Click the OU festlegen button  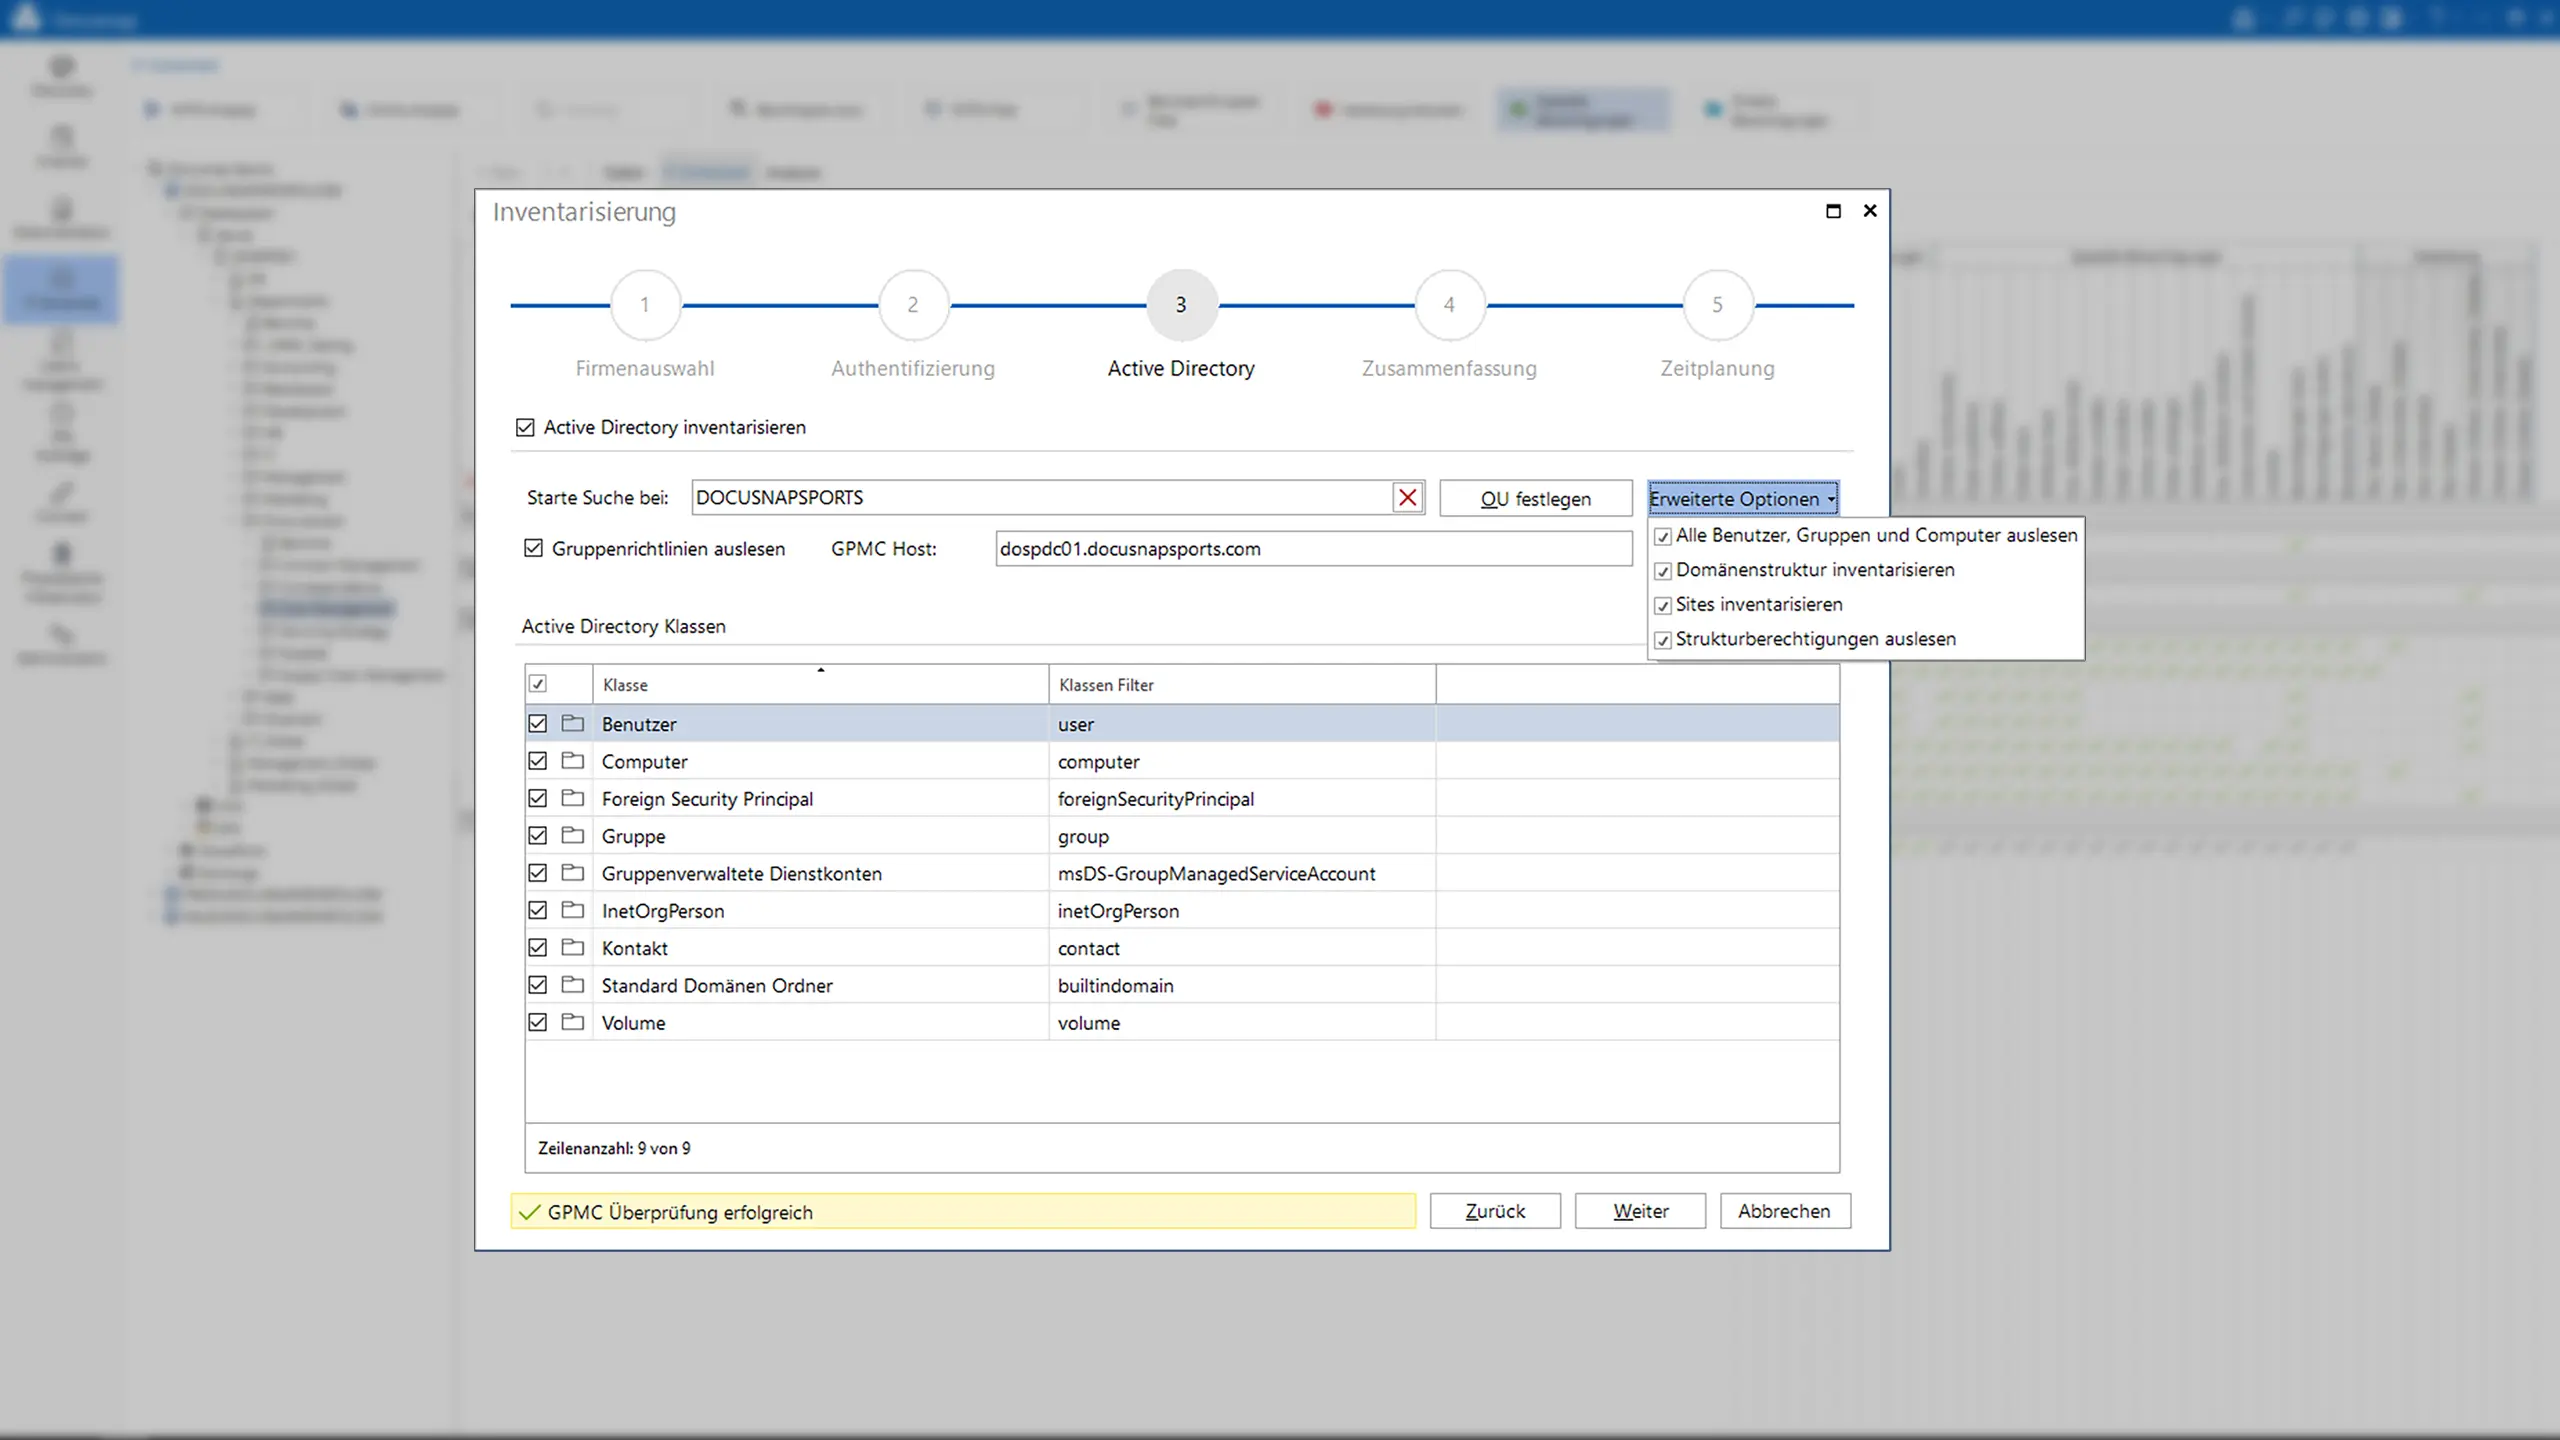click(1536, 498)
